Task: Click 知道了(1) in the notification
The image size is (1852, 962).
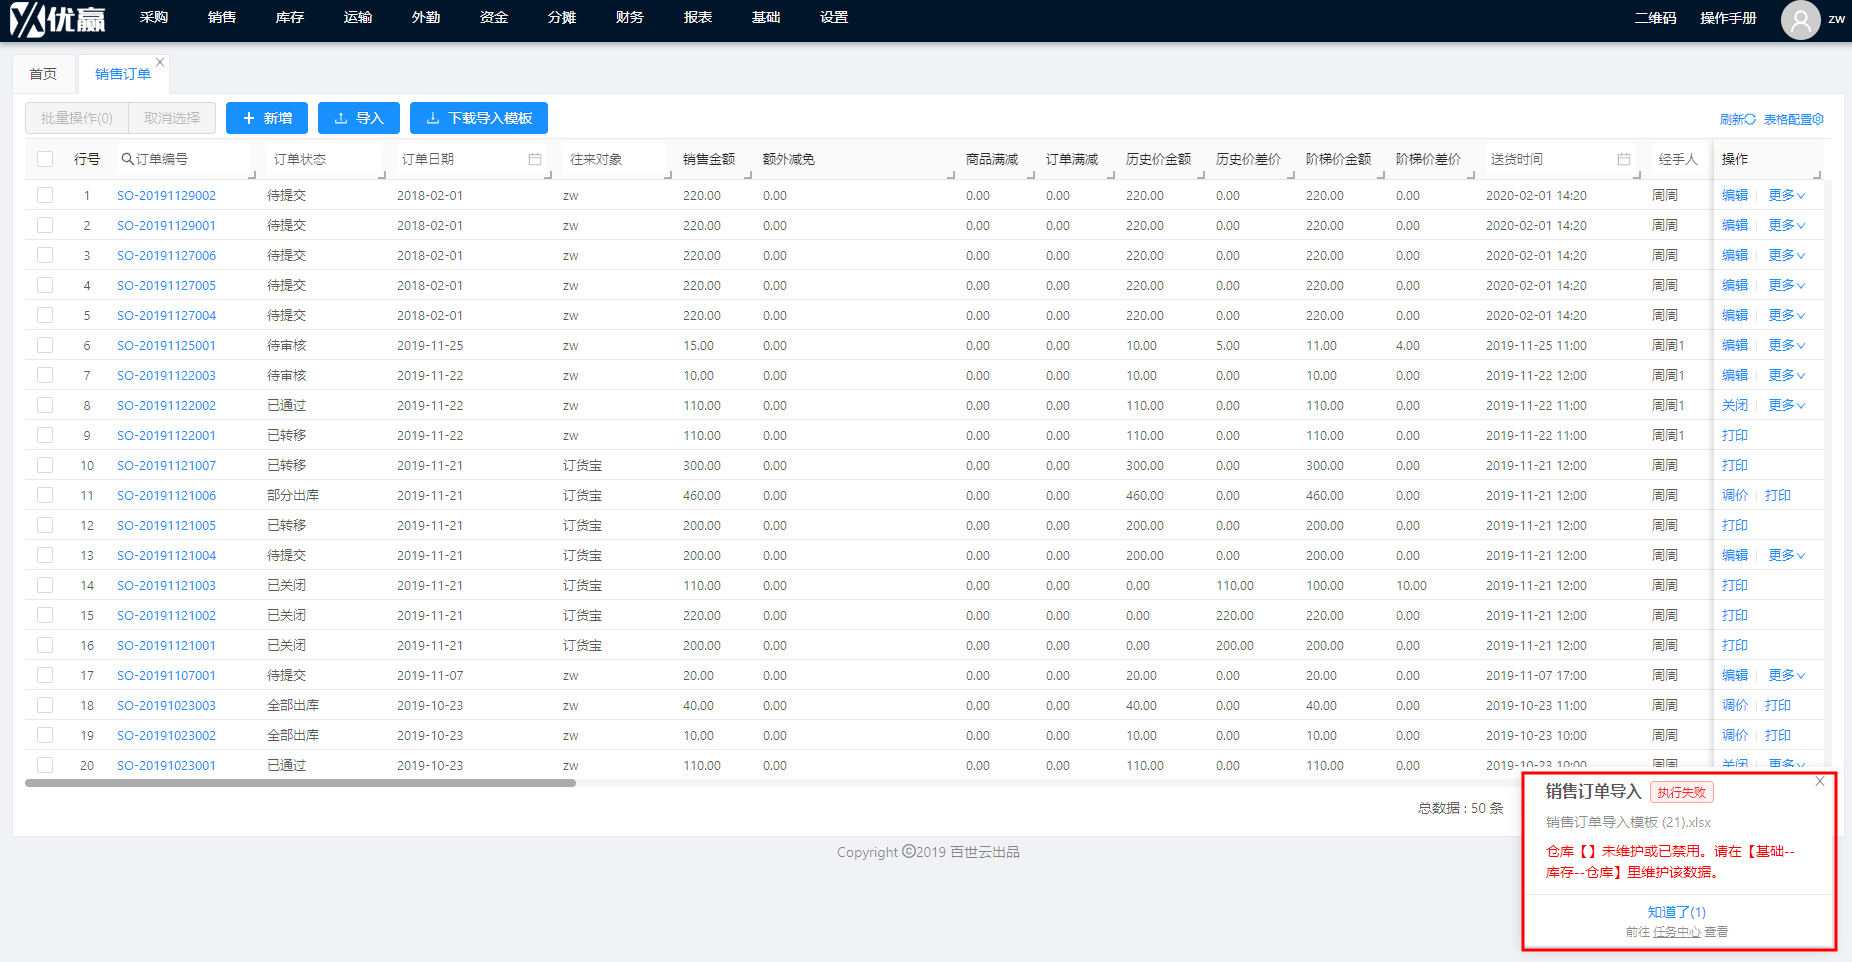Action: point(1677,912)
